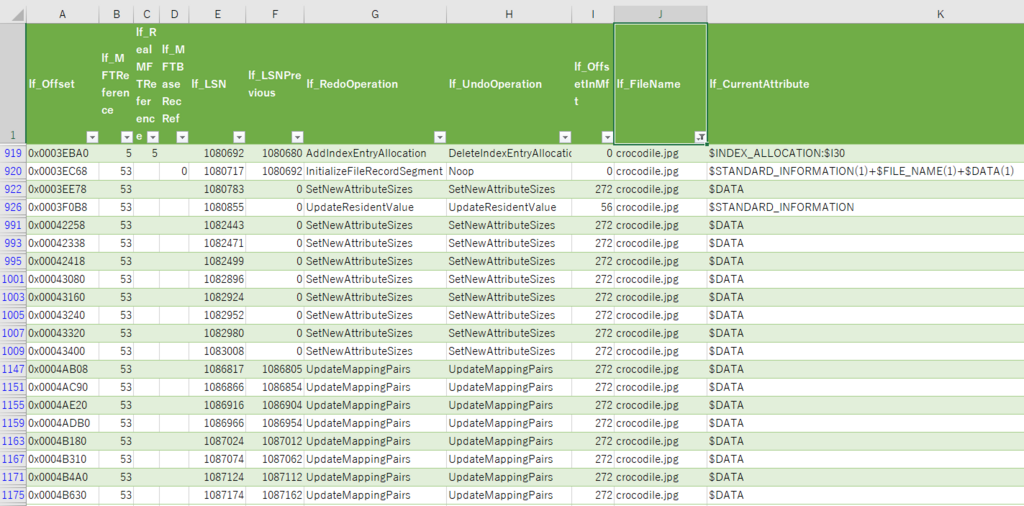1024x506 pixels.
Task: Select row header 1009
Action: [x=13, y=351]
